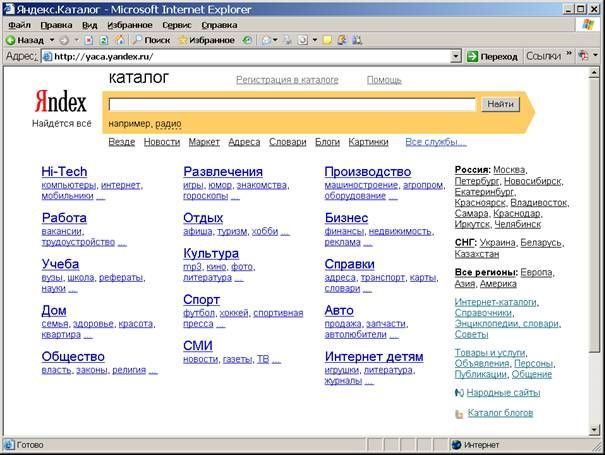Open the Справка menu
The height and width of the screenshot is (455, 605).
click(x=219, y=25)
